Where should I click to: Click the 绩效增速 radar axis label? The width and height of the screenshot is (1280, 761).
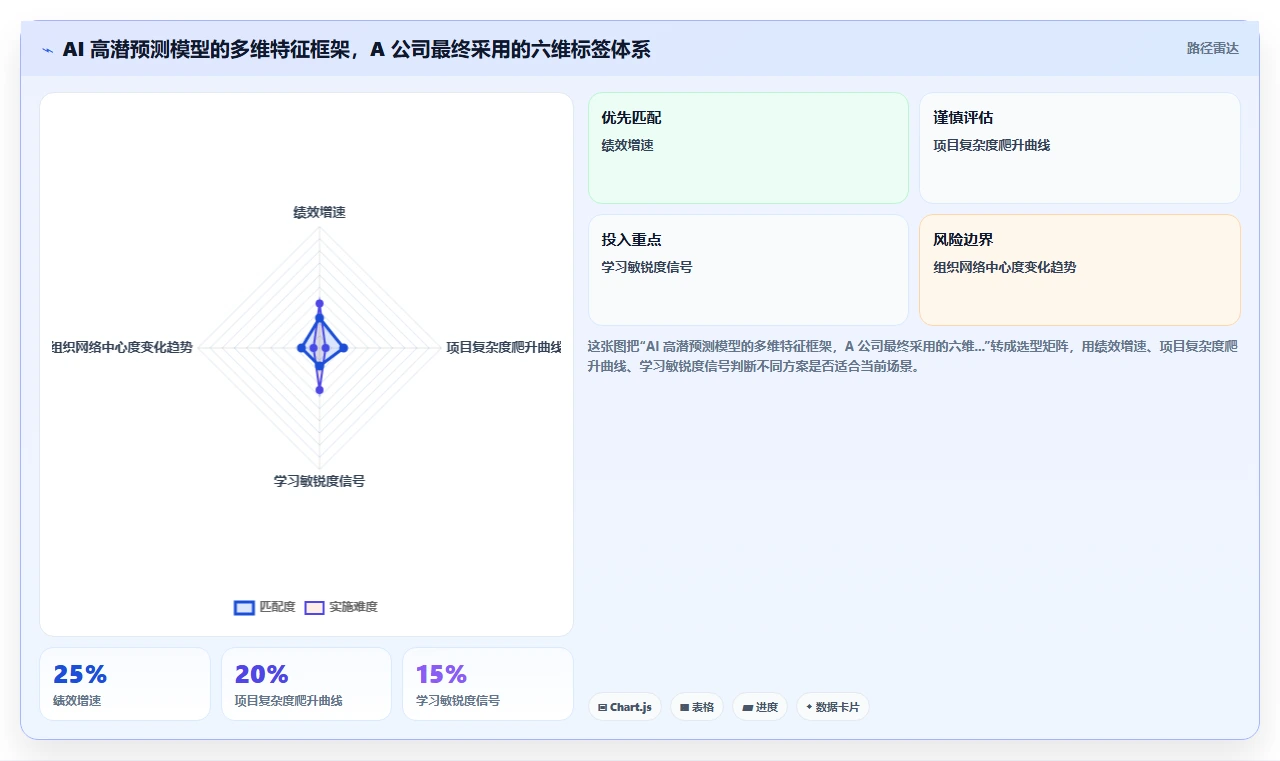319,212
